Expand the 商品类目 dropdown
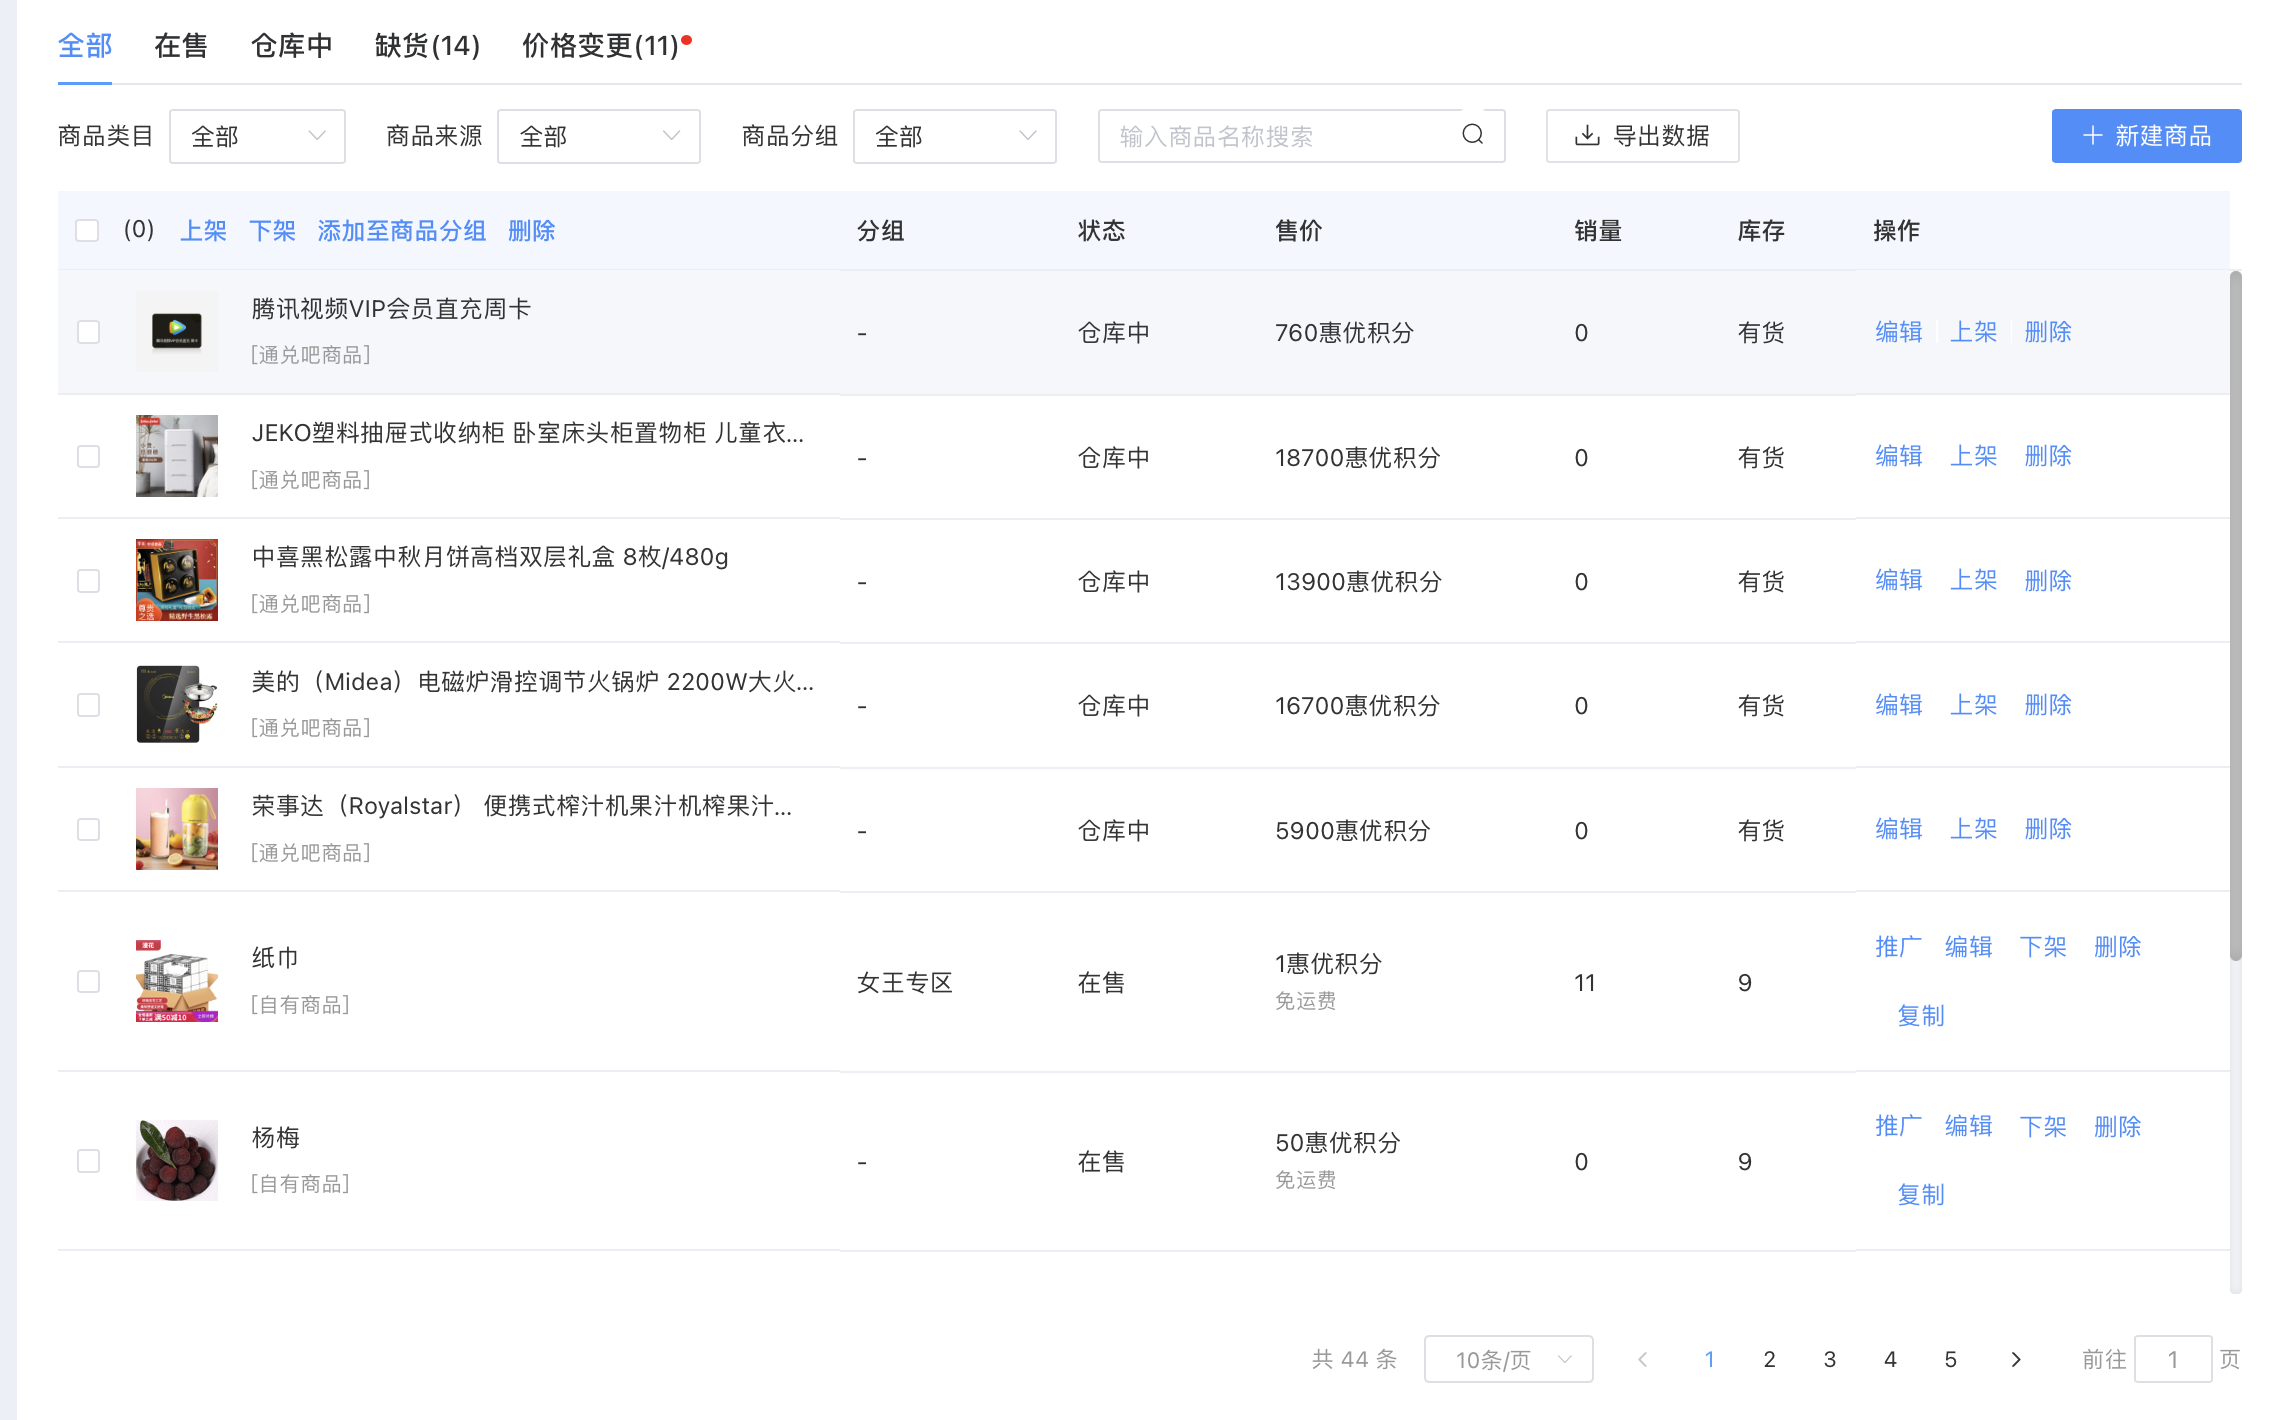The width and height of the screenshot is (2278, 1420). (257, 136)
